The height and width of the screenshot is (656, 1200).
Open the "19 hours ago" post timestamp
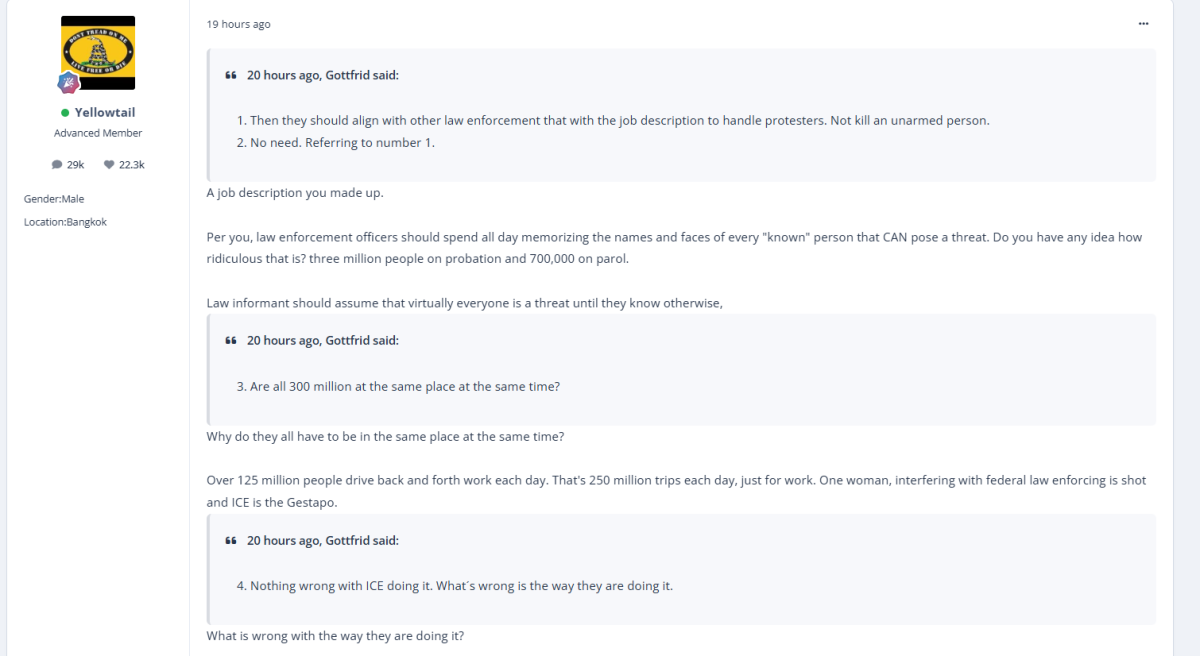238,24
